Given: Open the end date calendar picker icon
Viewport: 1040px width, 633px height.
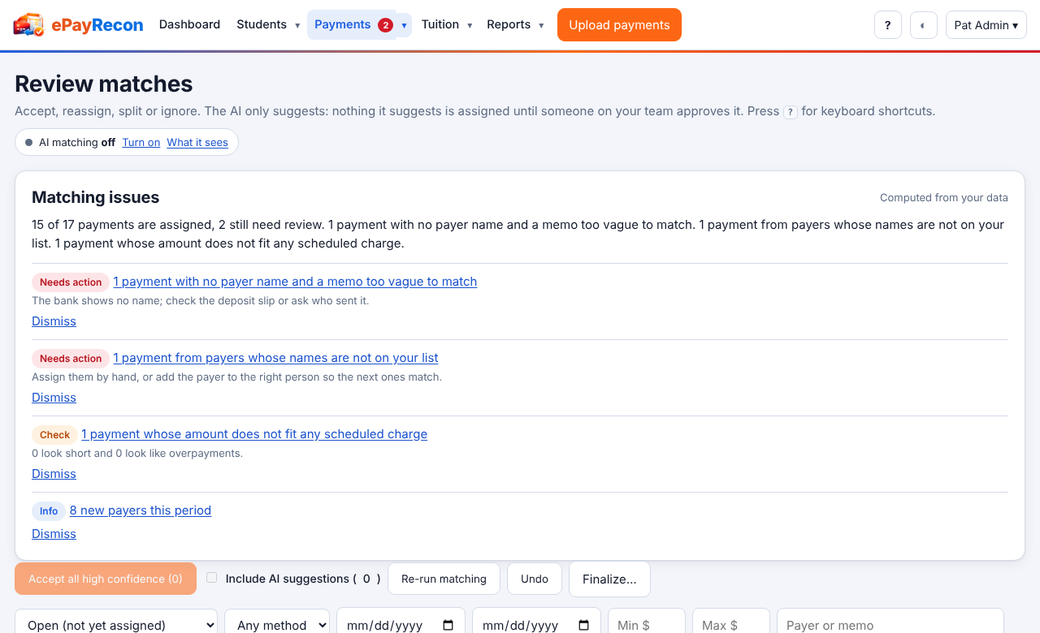Looking at the screenshot, I should tap(584, 625).
